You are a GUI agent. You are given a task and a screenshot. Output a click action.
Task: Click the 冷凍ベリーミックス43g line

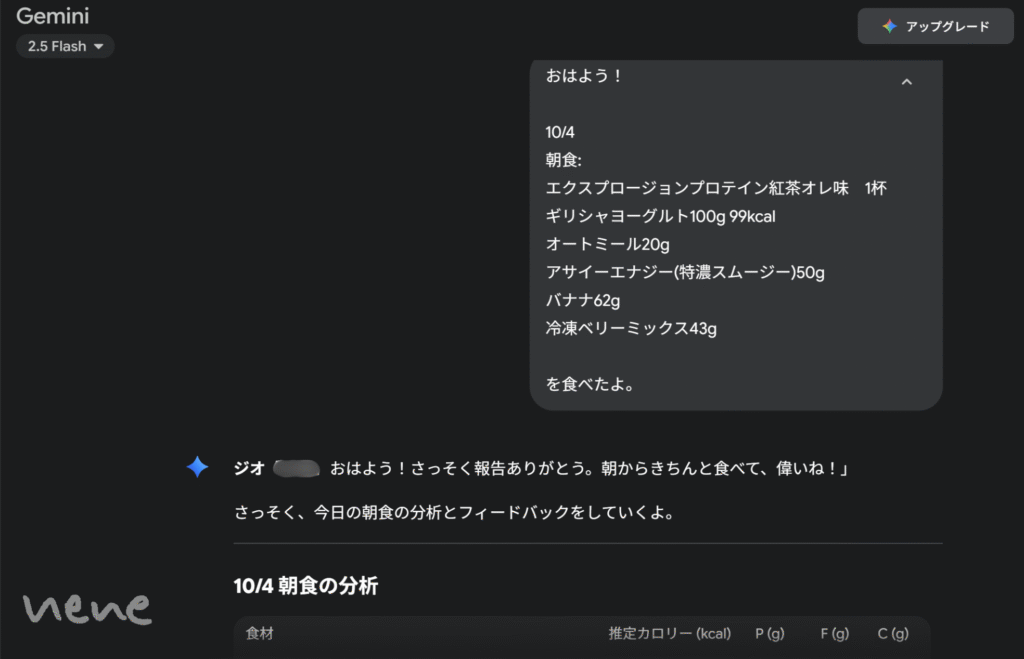[x=630, y=328]
